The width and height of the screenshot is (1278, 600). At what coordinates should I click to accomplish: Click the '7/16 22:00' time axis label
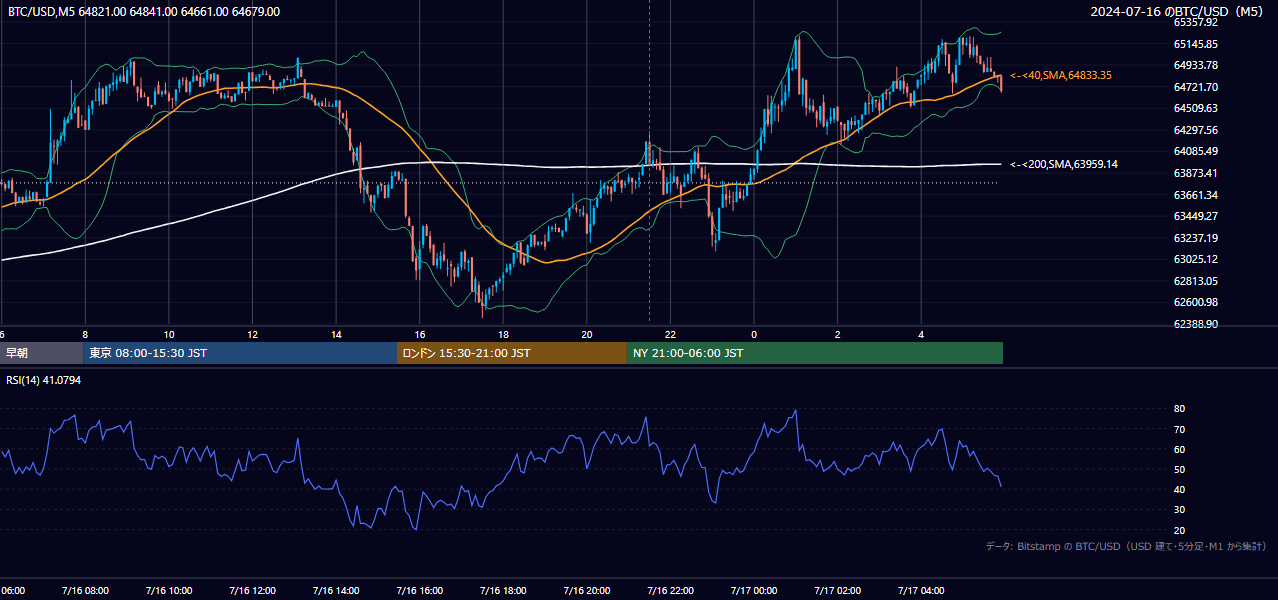tap(671, 590)
